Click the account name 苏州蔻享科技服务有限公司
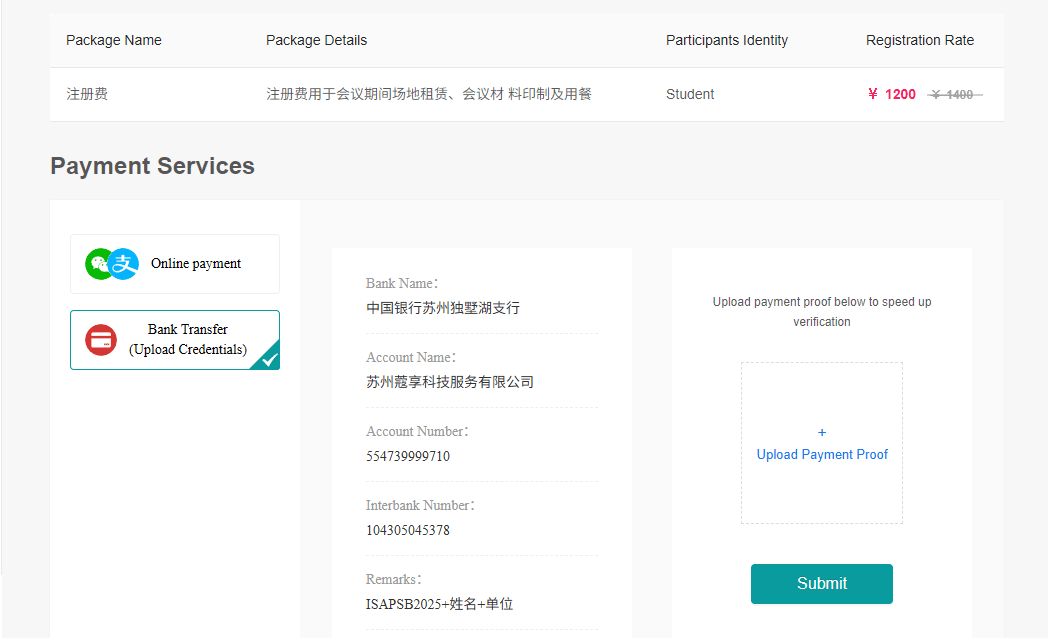 (450, 382)
